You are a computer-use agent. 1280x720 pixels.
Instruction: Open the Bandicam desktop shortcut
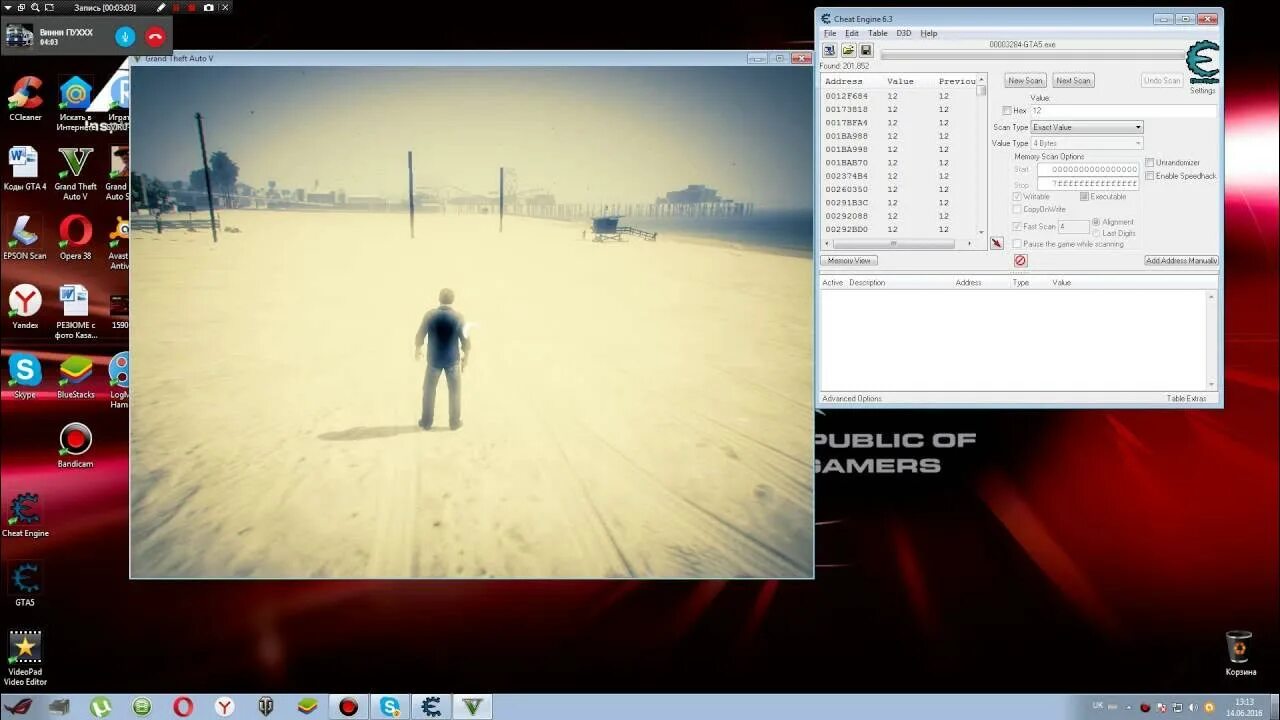pyautogui.click(x=76, y=446)
